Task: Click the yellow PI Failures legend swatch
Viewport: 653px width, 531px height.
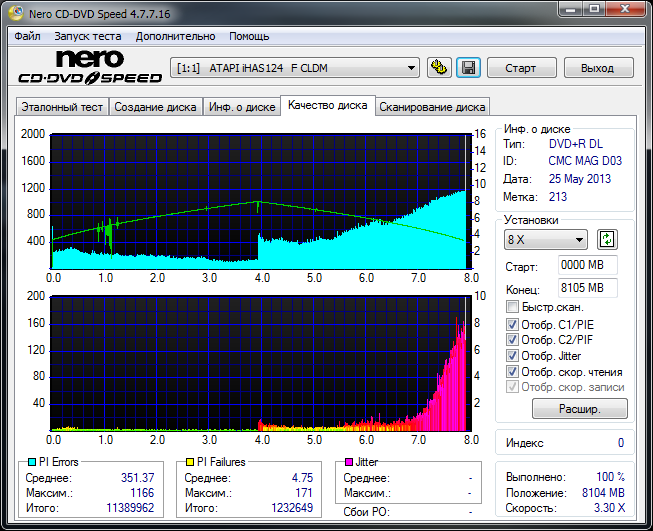Action: tap(190, 462)
